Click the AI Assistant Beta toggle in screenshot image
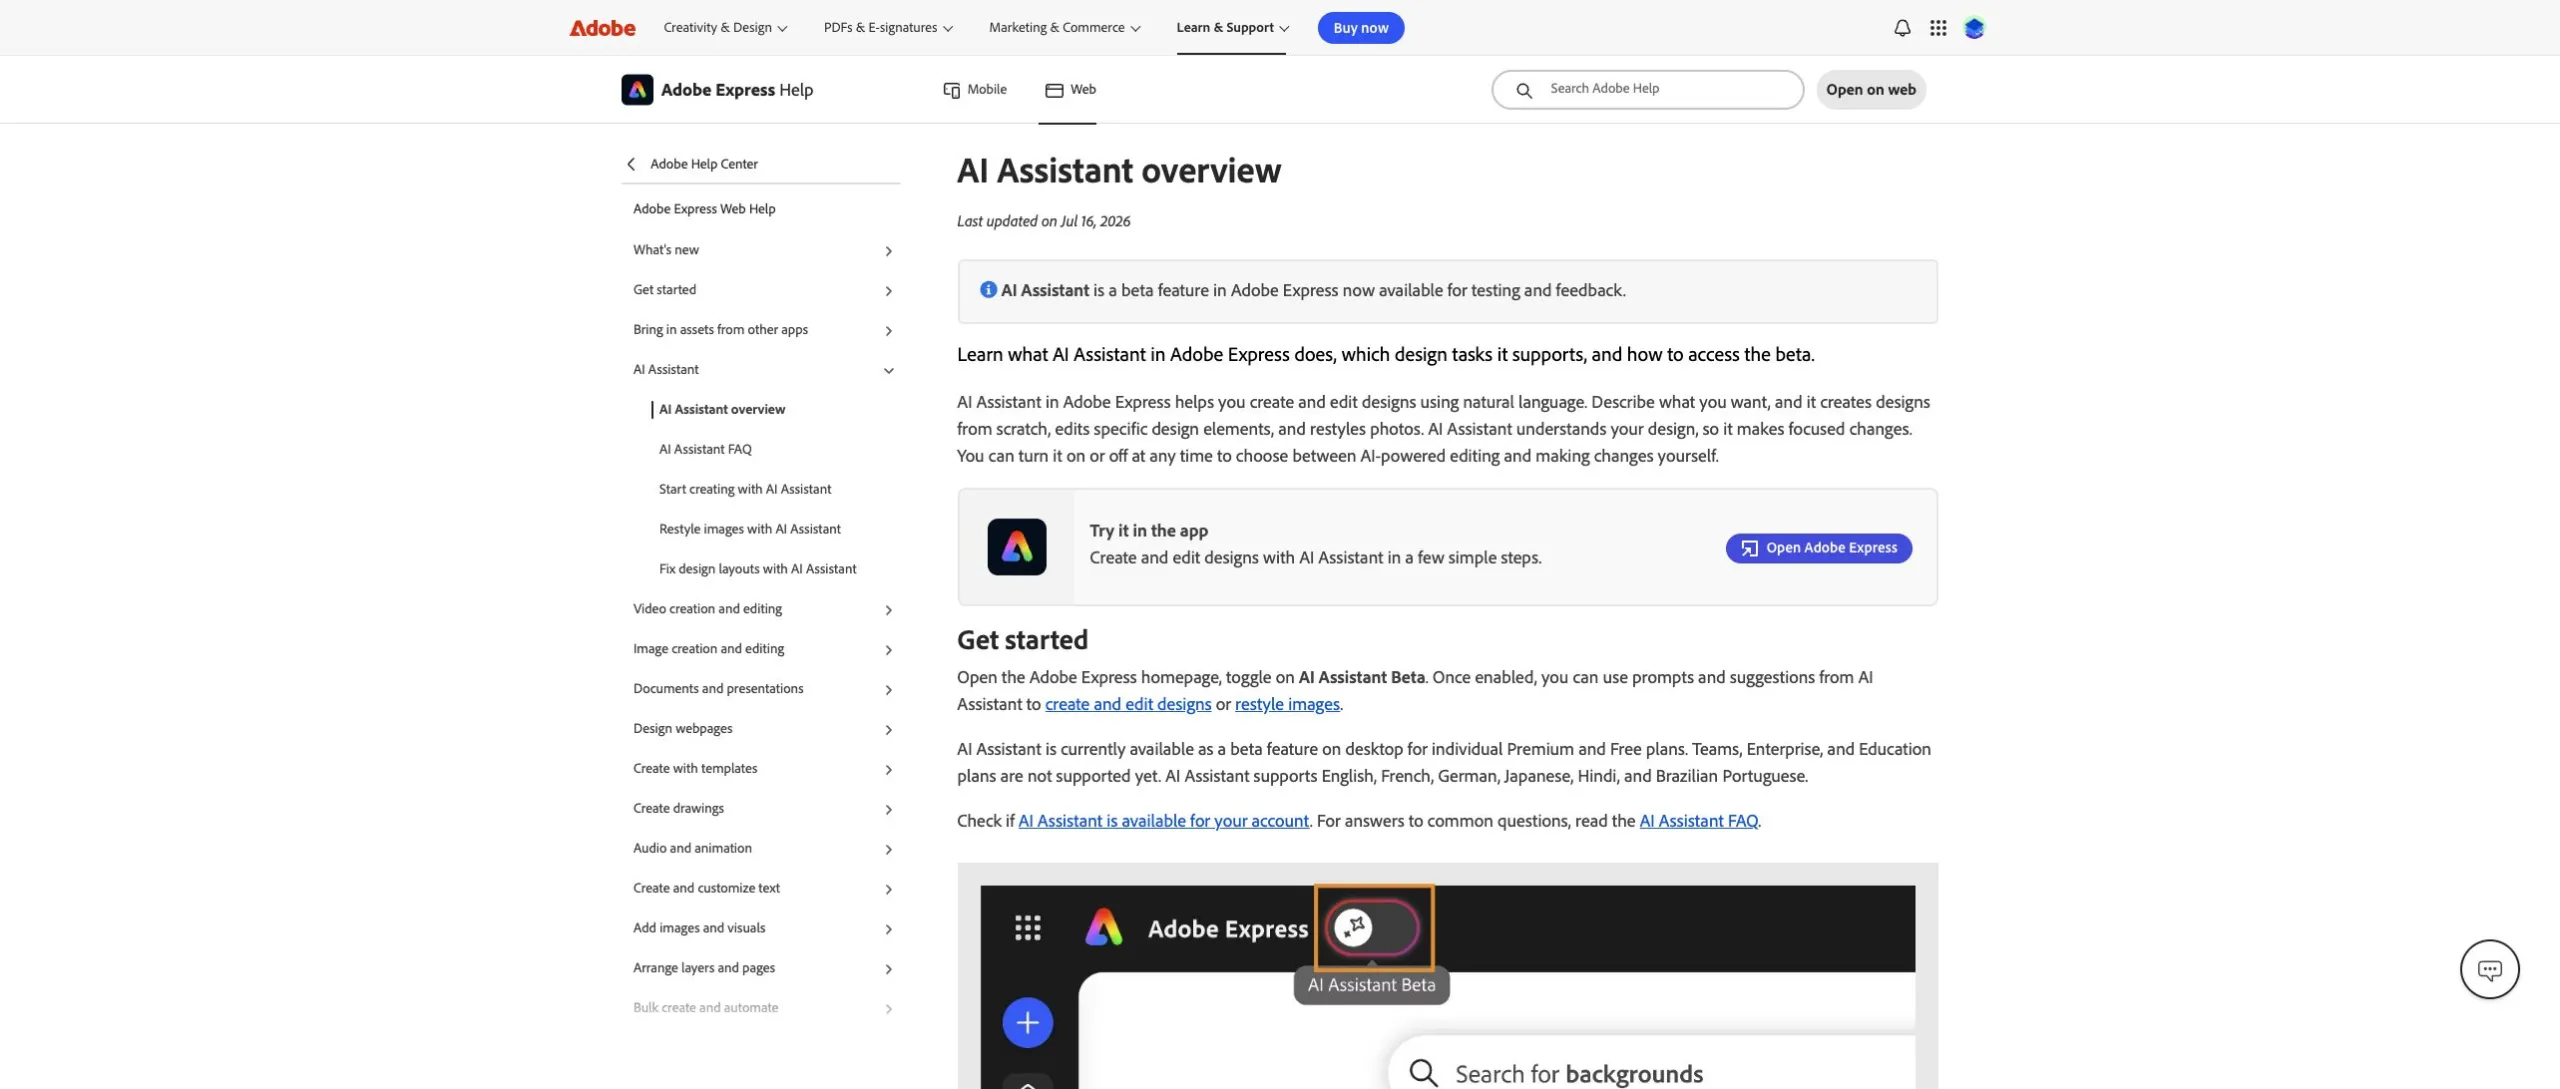The height and width of the screenshot is (1089, 2560). pyautogui.click(x=1374, y=928)
